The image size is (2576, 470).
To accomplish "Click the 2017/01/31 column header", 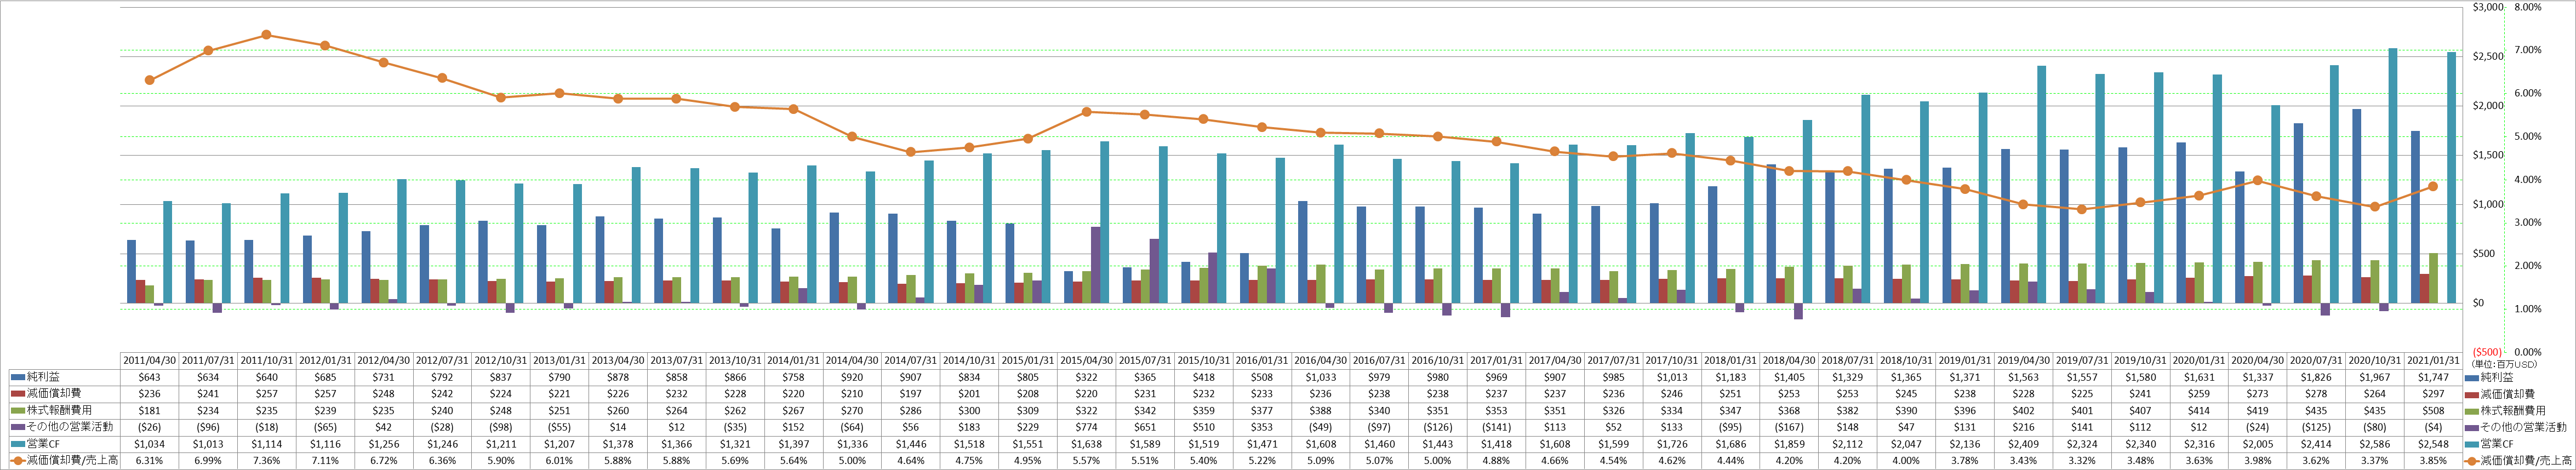I will pyautogui.click(x=1496, y=360).
